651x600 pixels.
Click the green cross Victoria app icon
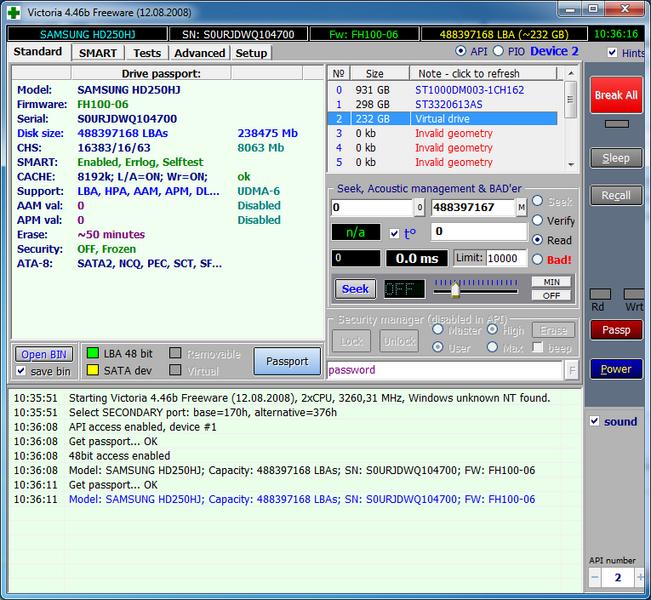[x=14, y=13]
